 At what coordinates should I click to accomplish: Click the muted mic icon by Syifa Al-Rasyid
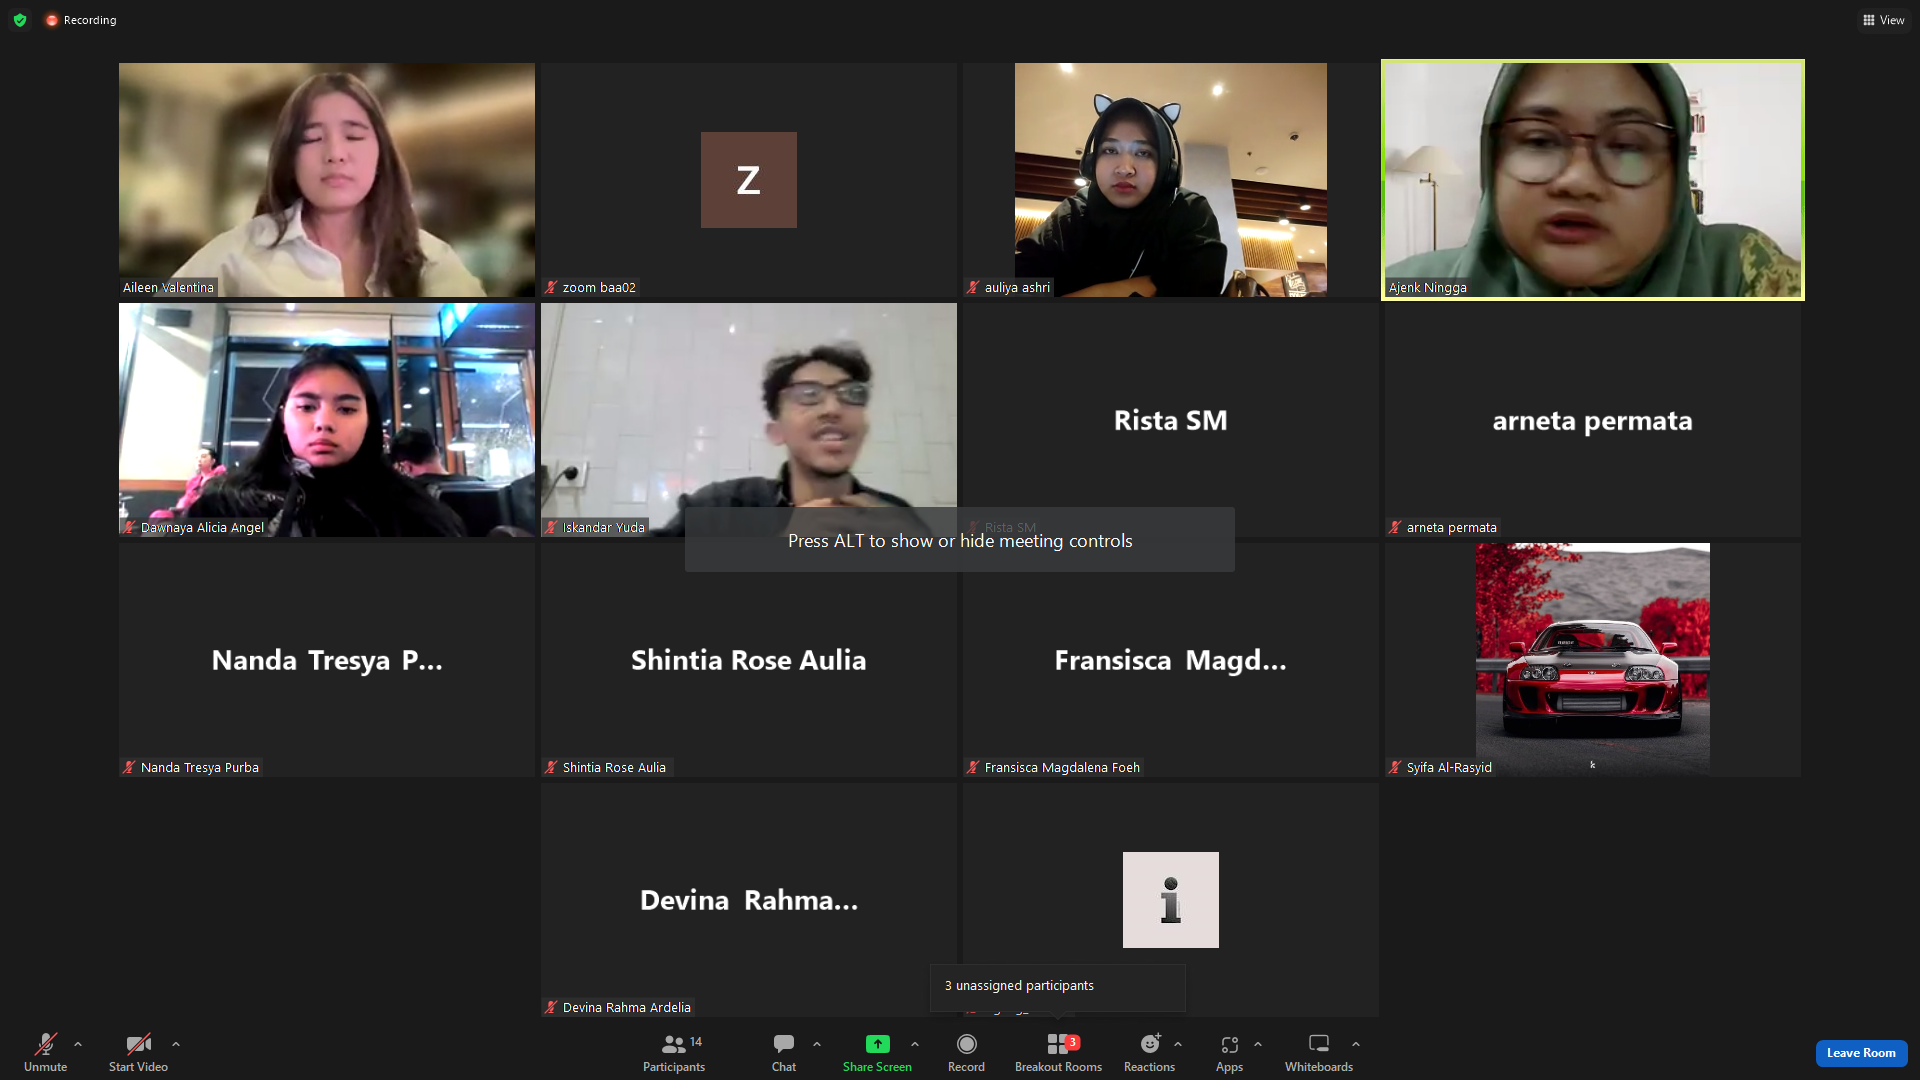click(1395, 767)
